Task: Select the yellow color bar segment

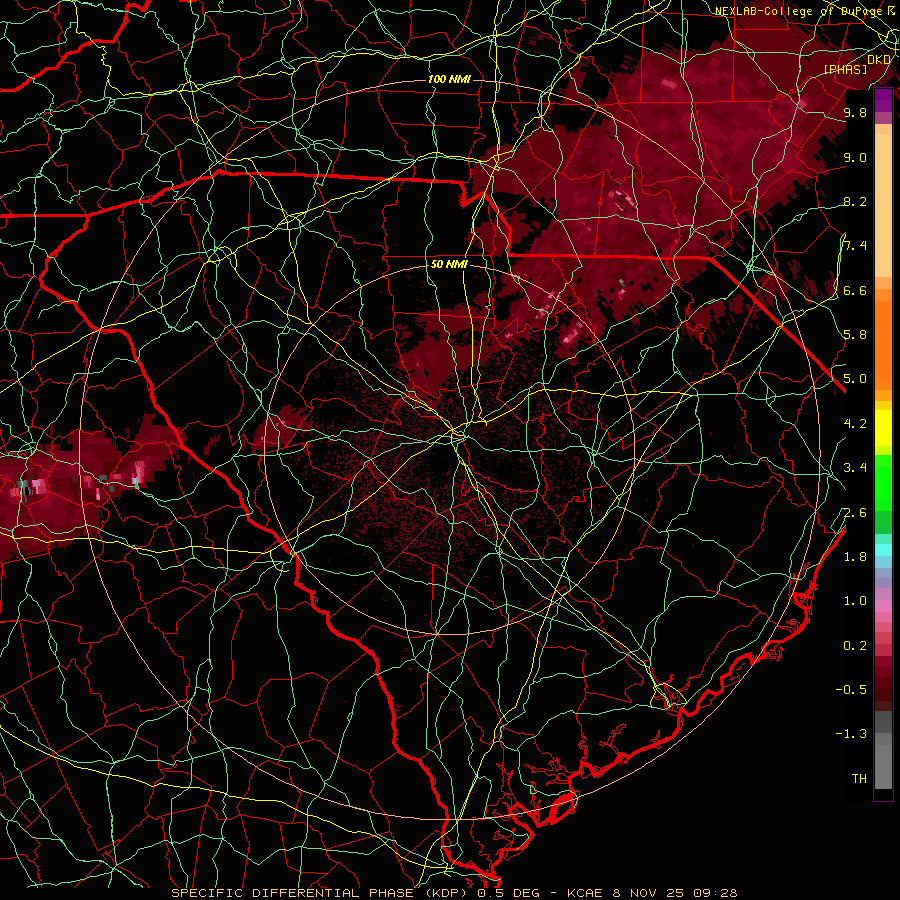Action: pos(883,428)
